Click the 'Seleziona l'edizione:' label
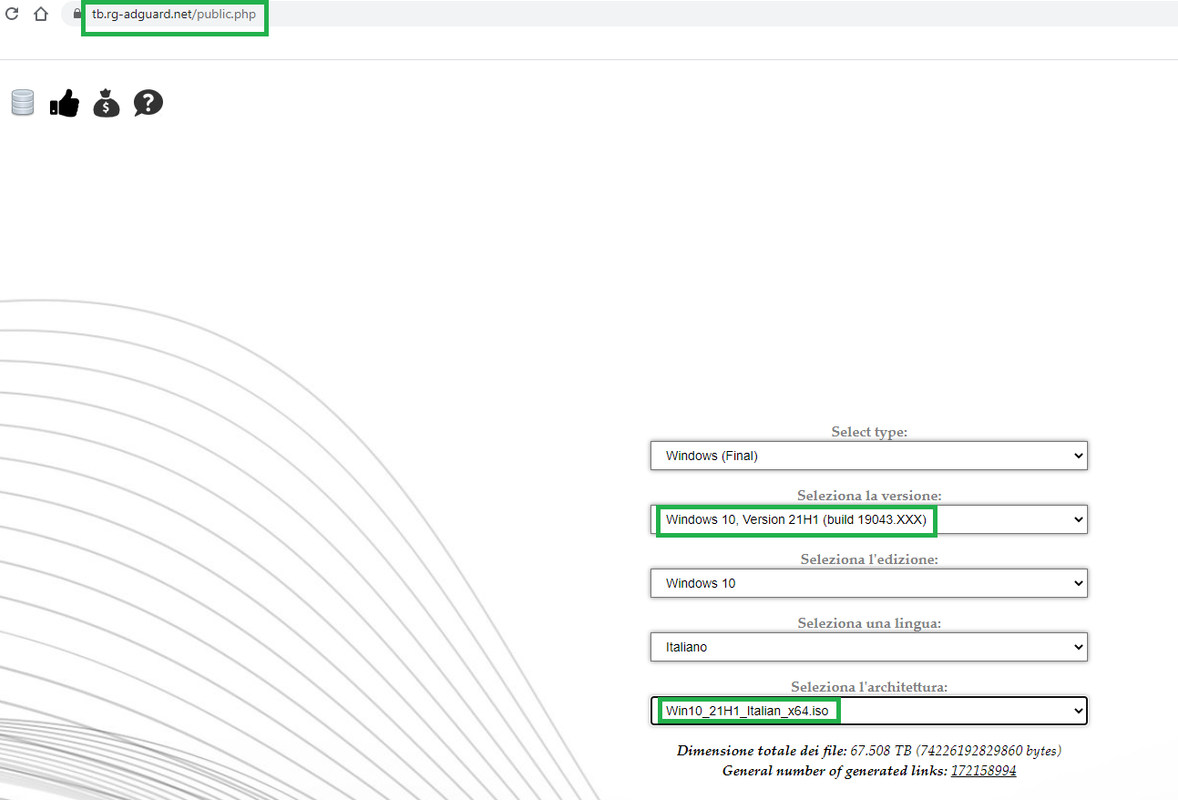1178x800 pixels. tap(869, 560)
